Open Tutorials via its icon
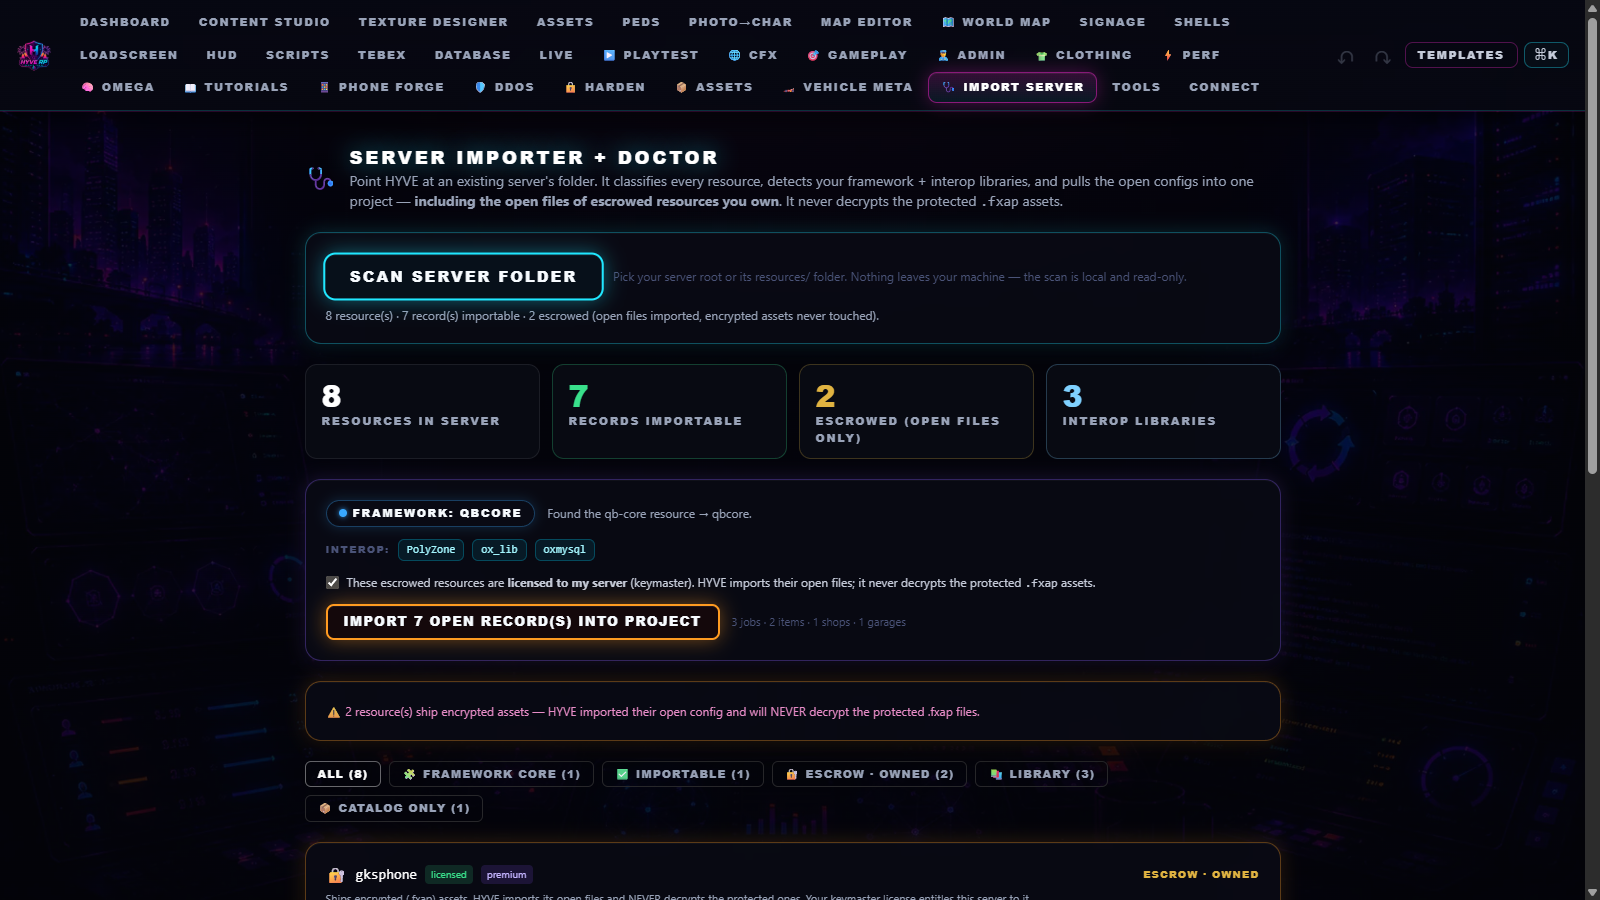1600x900 pixels. (190, 87)
